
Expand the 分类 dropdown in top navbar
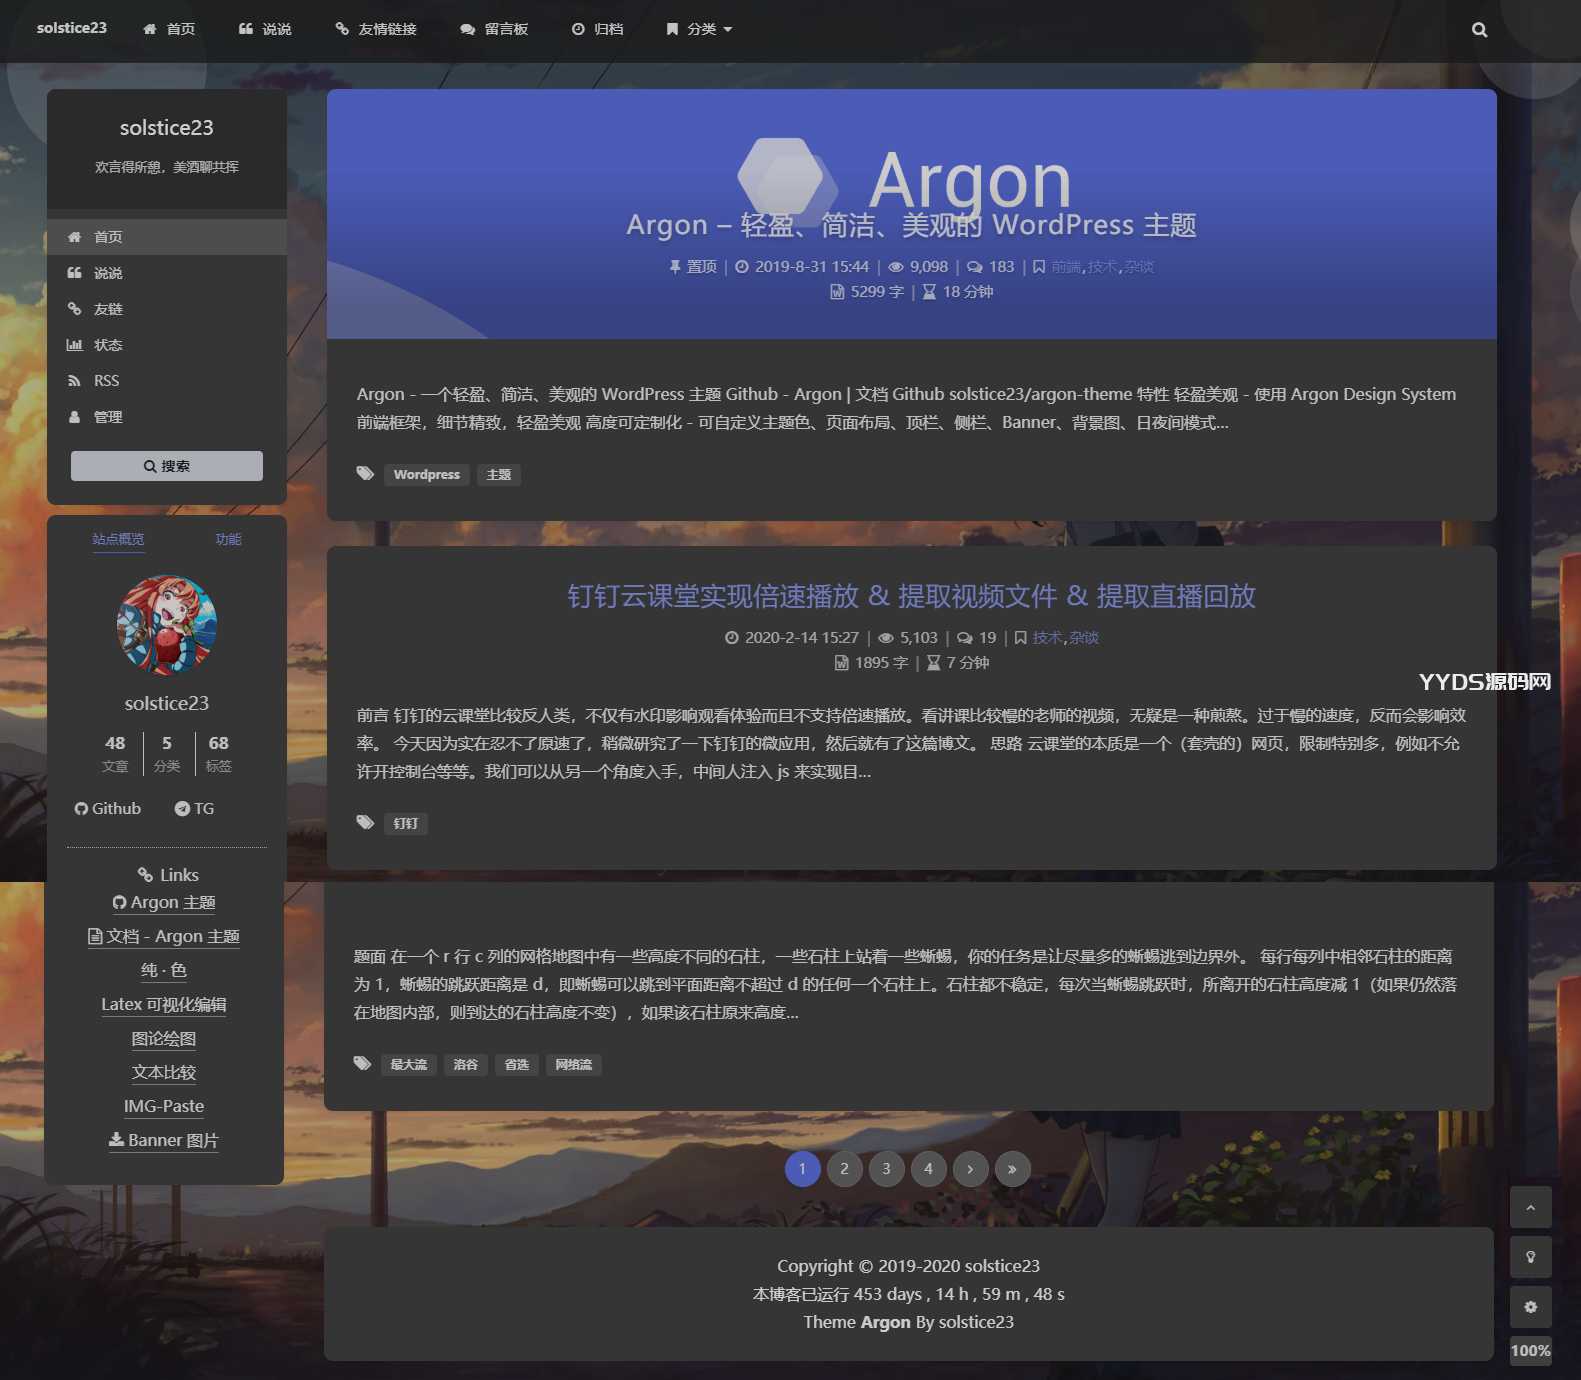point(700,30)
